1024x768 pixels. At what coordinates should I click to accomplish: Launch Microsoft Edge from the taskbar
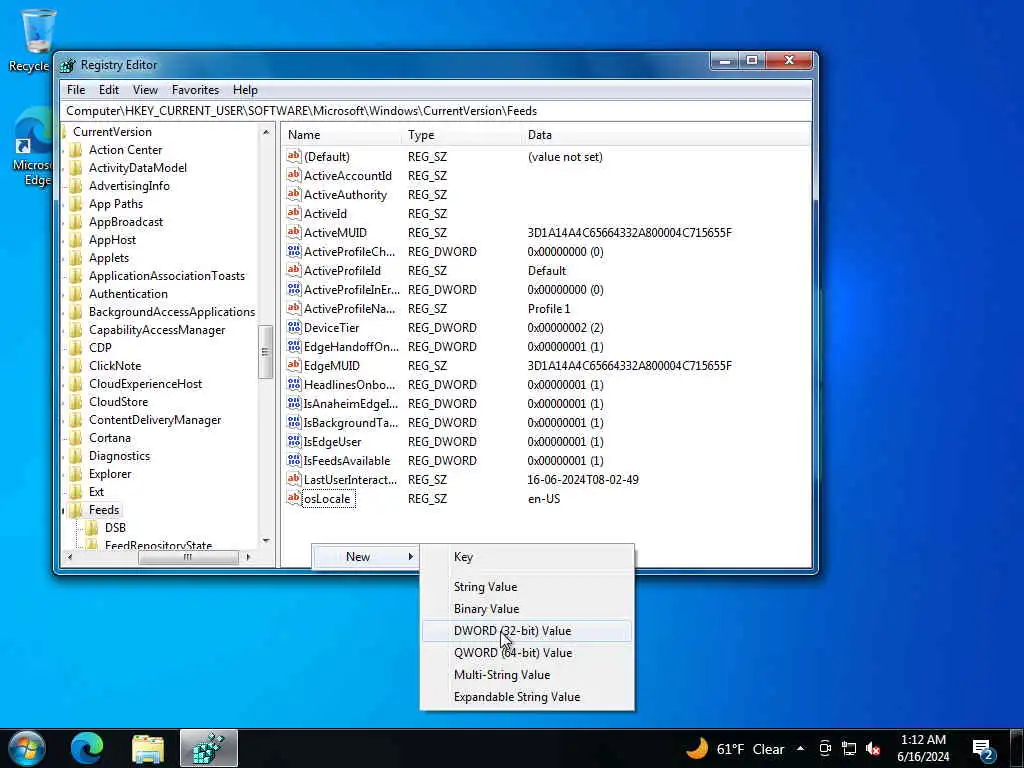pos(87,748)
